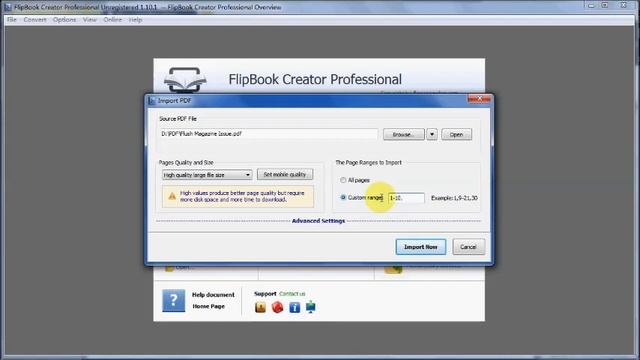Select the All pages radio option
The image size is (640, 360).
point(343,180)
